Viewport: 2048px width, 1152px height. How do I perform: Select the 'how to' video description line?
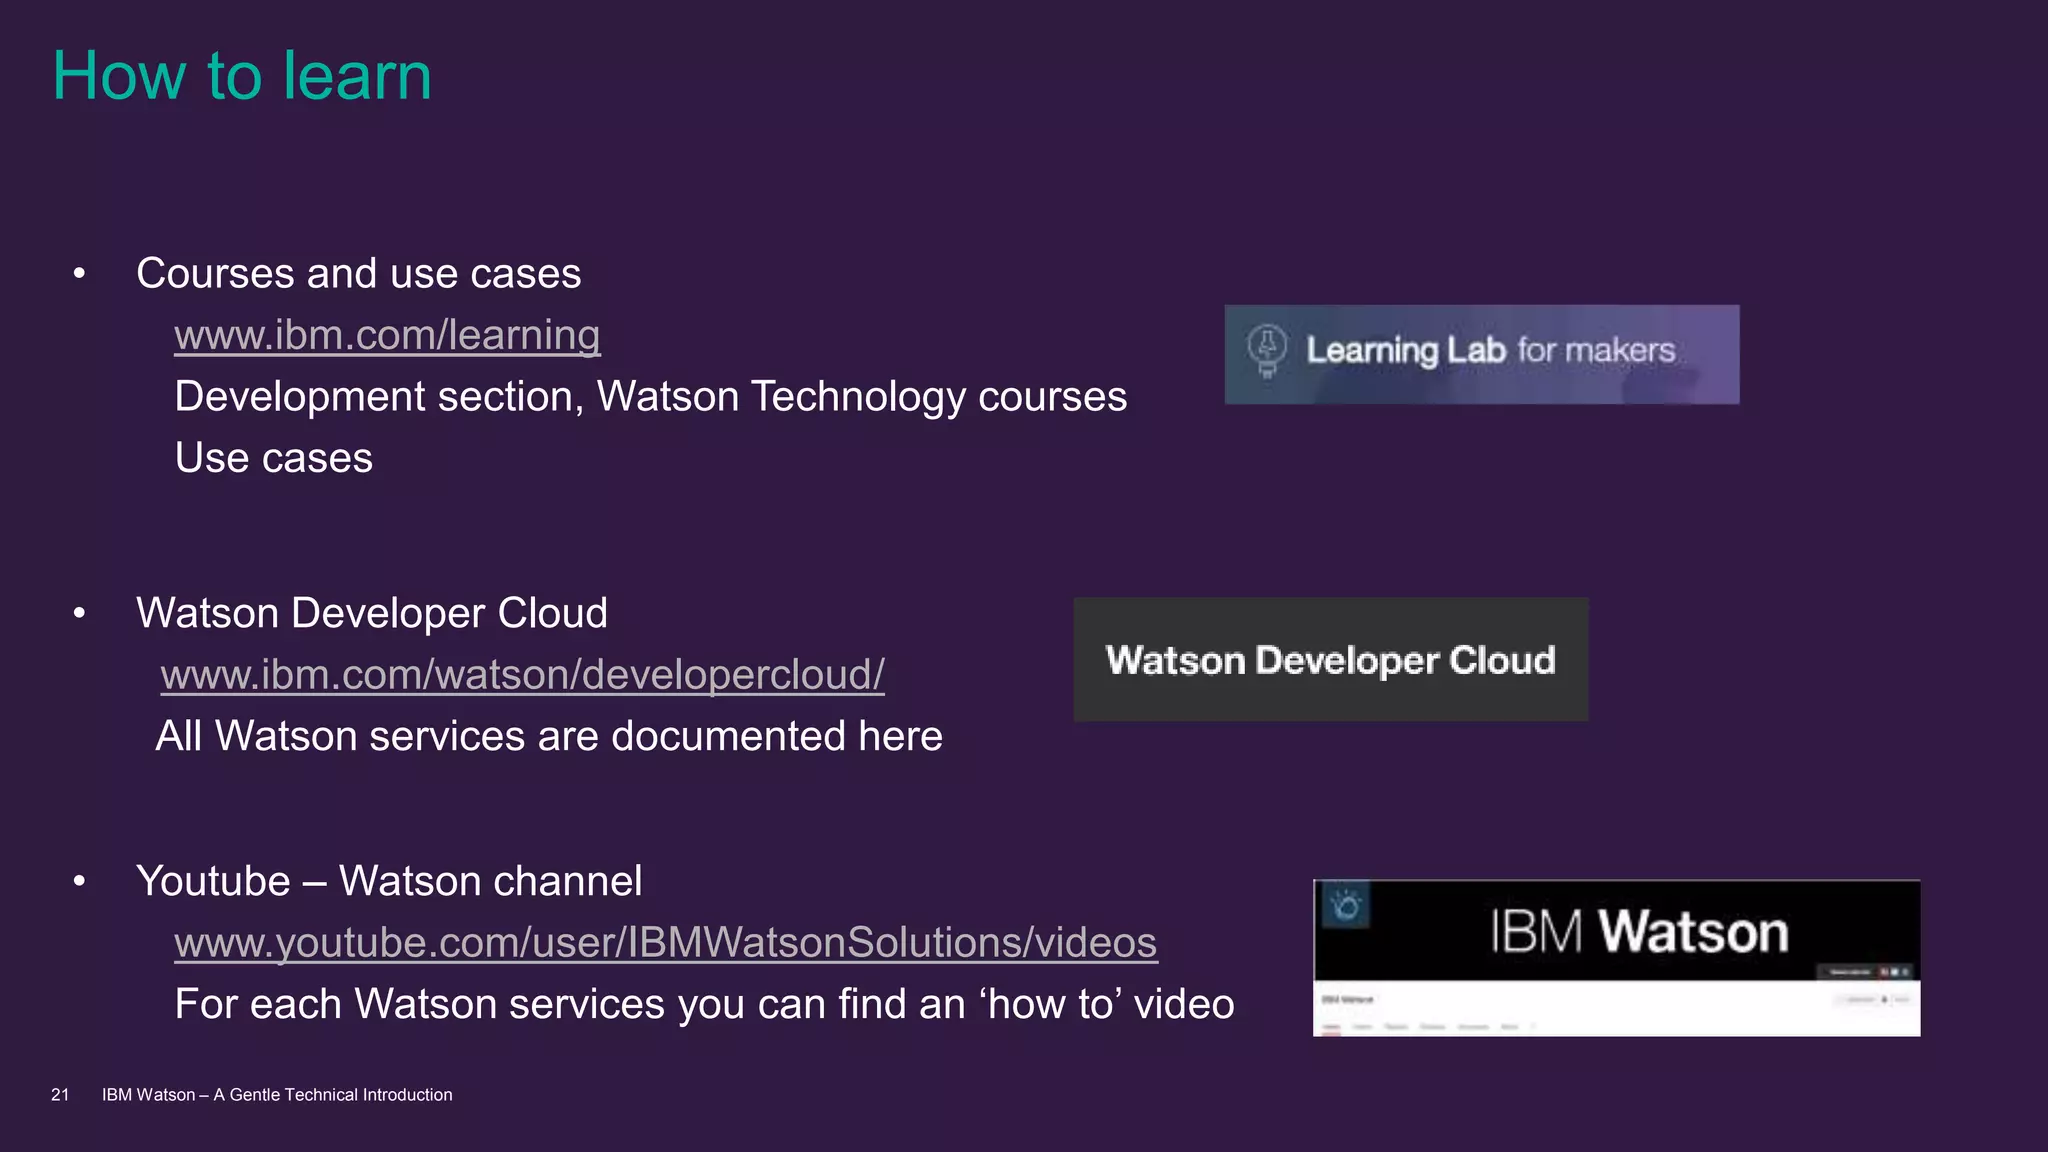point(705,1004)
